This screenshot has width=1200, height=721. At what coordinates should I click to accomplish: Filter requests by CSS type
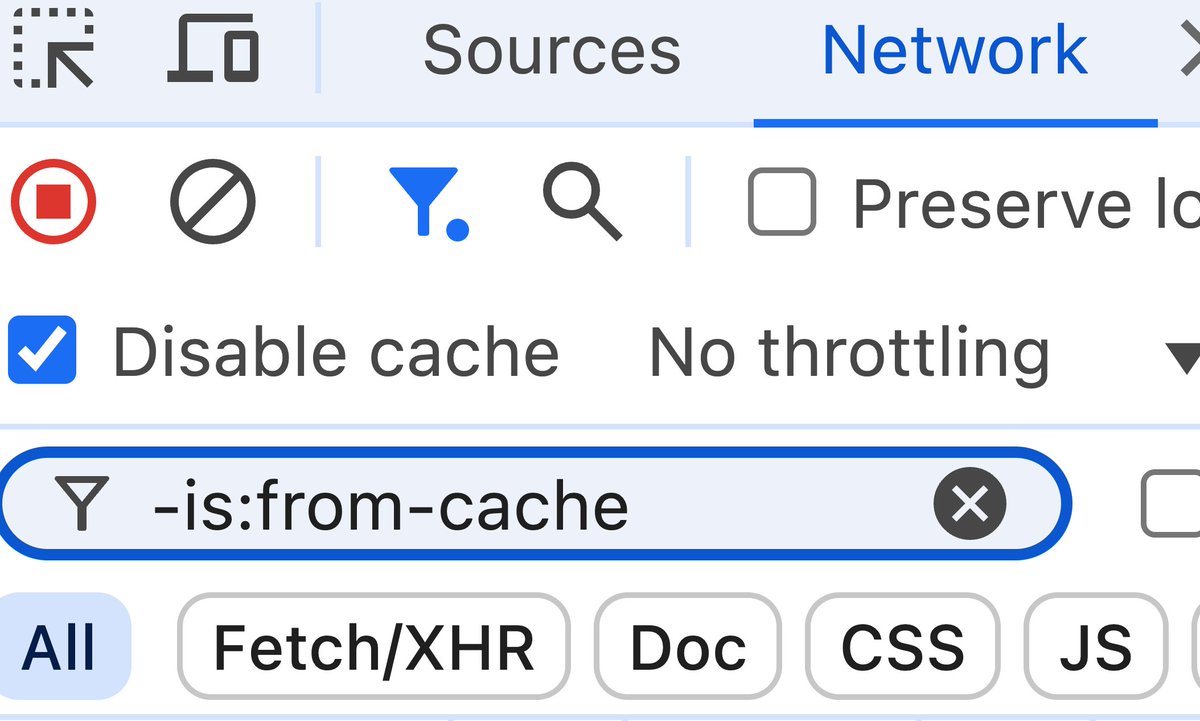[x=903, y=647]
